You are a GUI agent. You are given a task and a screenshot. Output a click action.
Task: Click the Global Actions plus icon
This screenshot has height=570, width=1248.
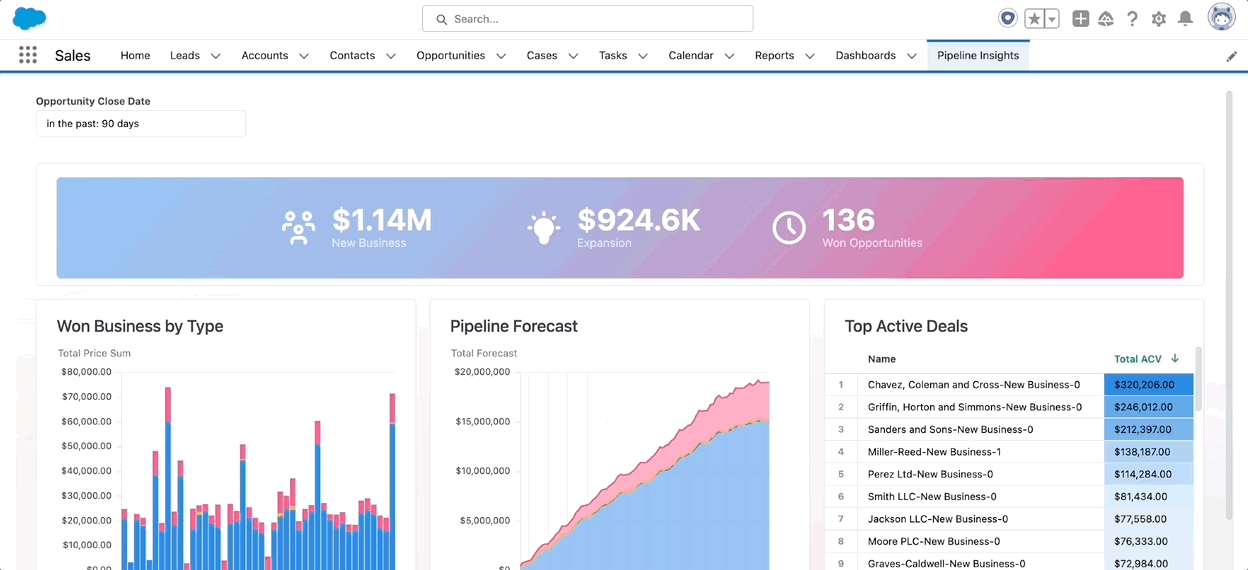tap(1080, 19)
